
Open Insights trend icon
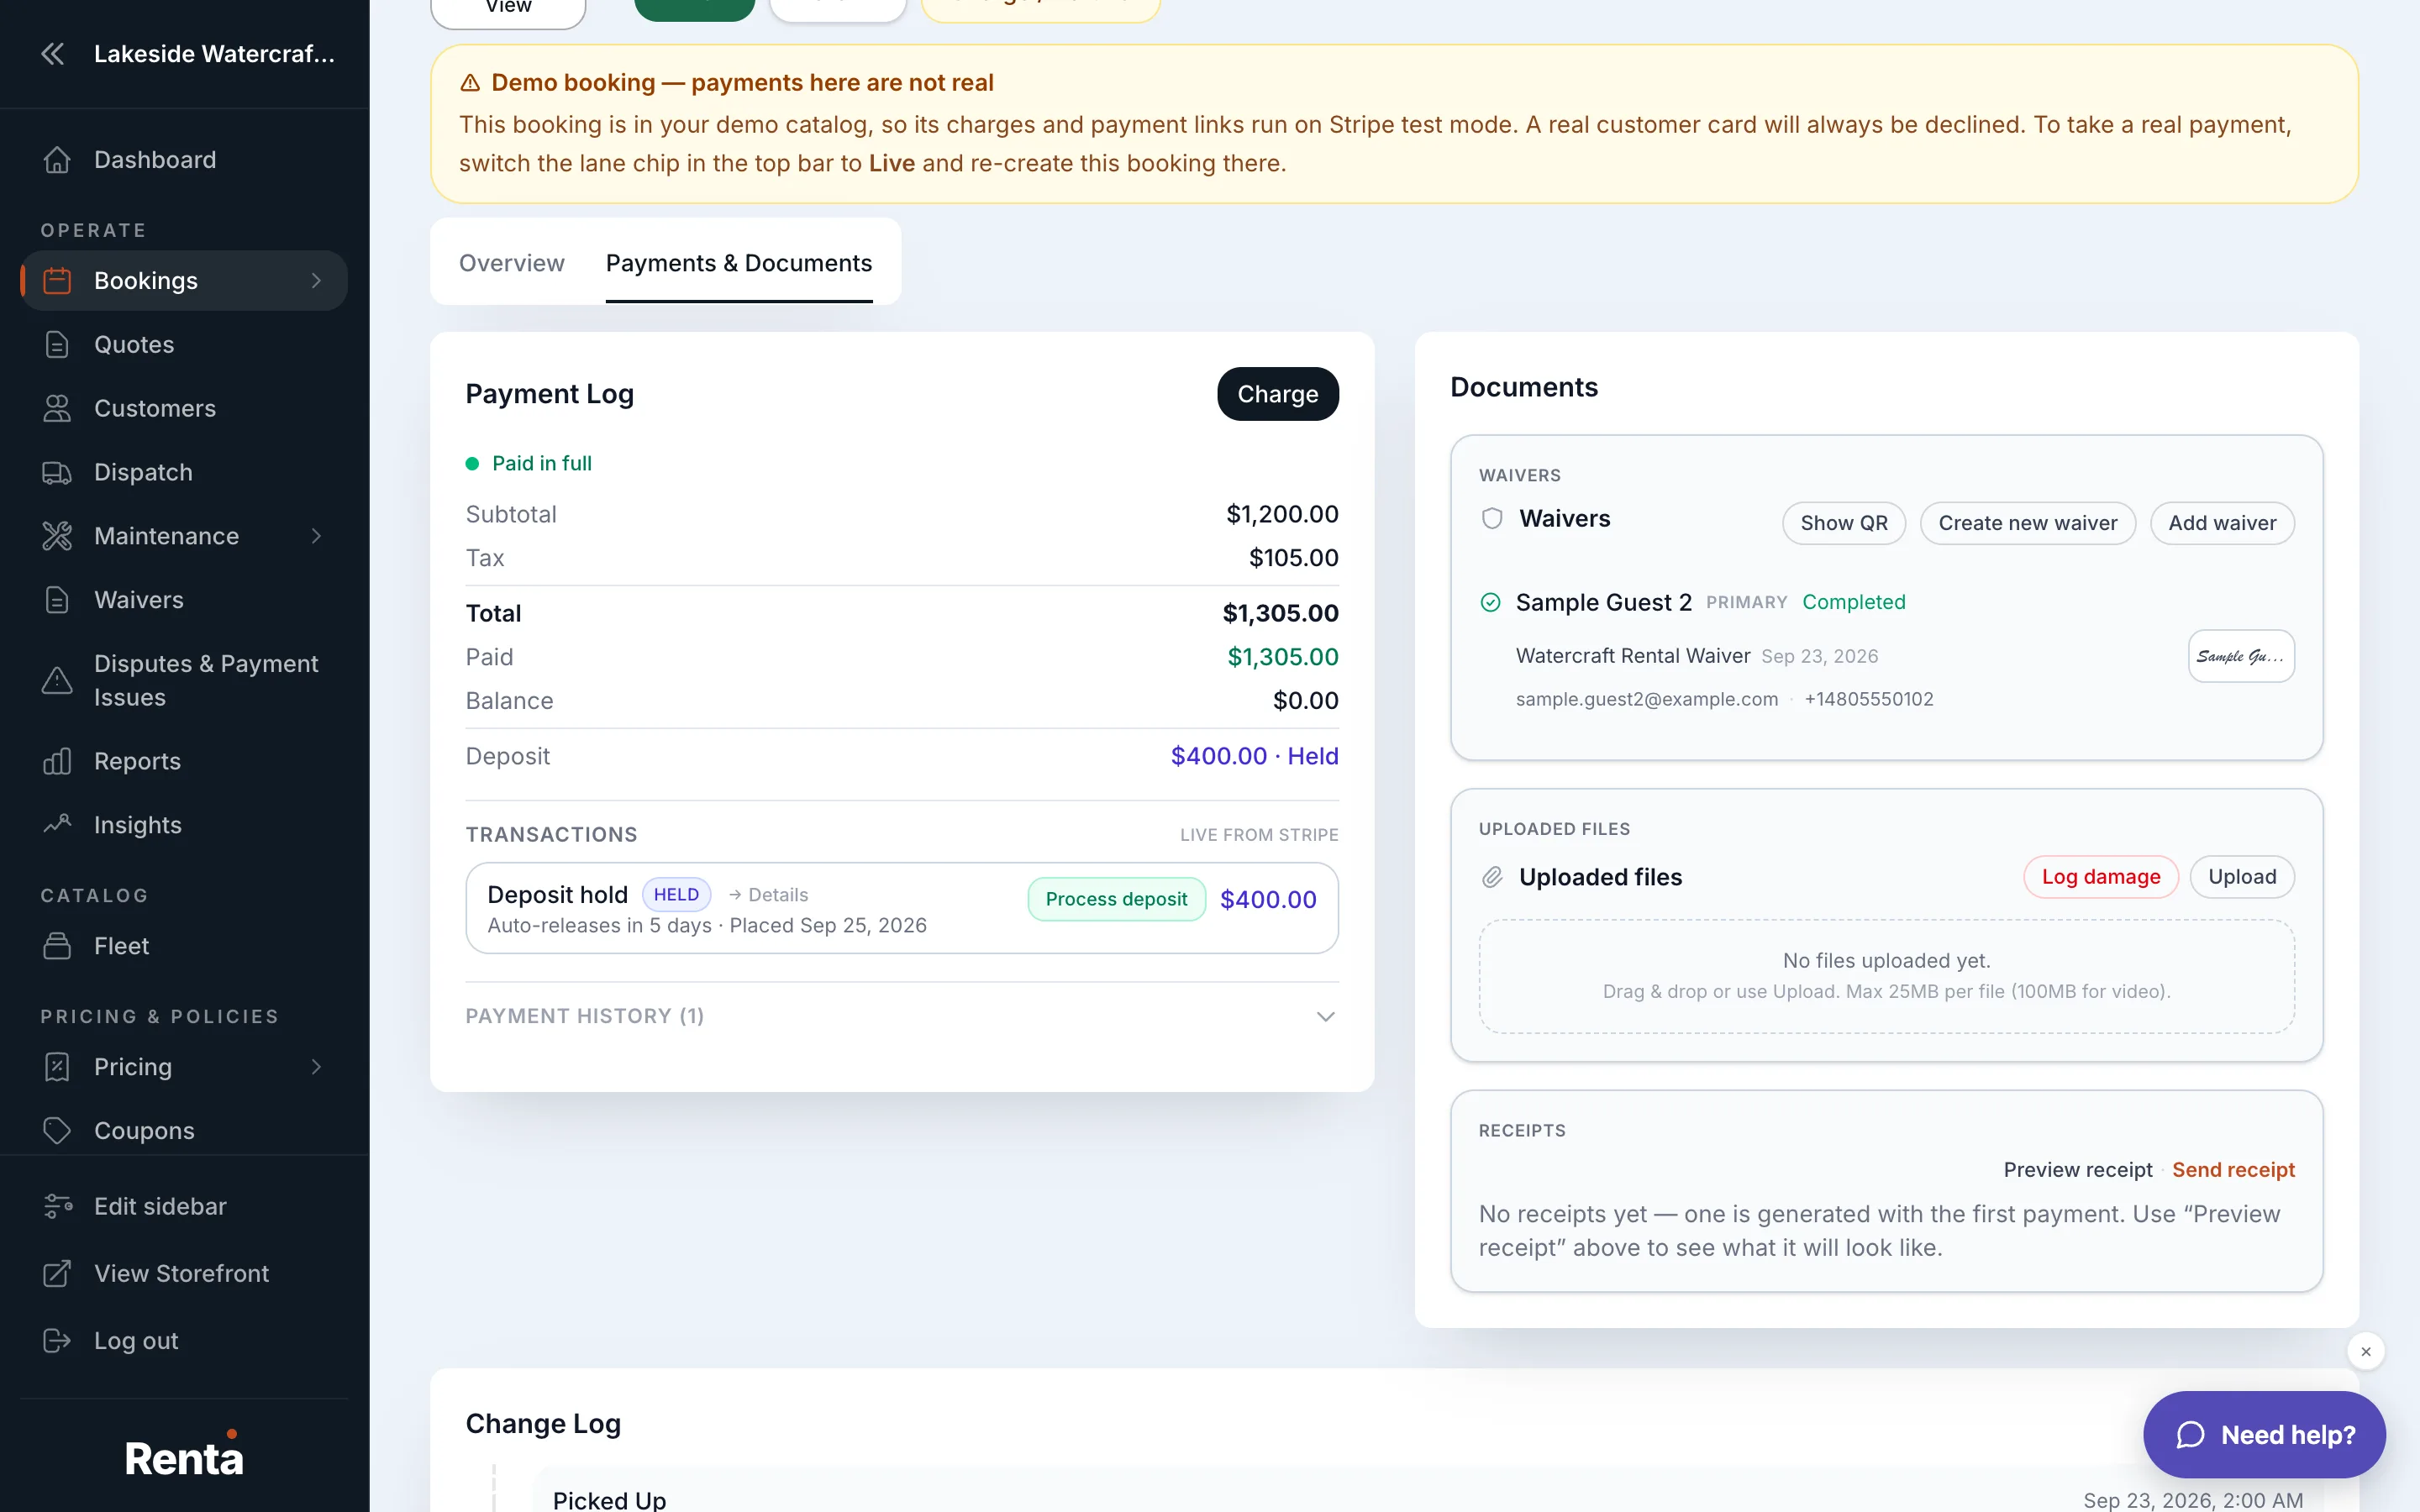pos(57,826)
